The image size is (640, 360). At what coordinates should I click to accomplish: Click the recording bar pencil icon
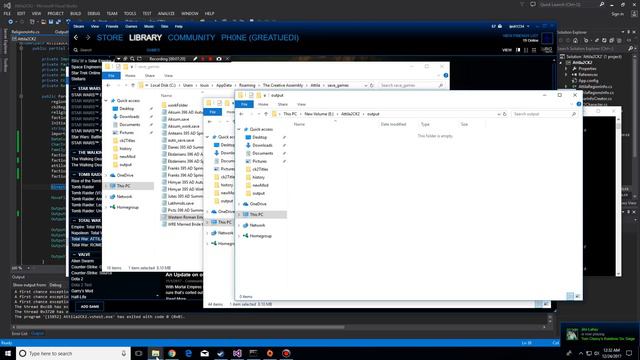pos(195,59)
